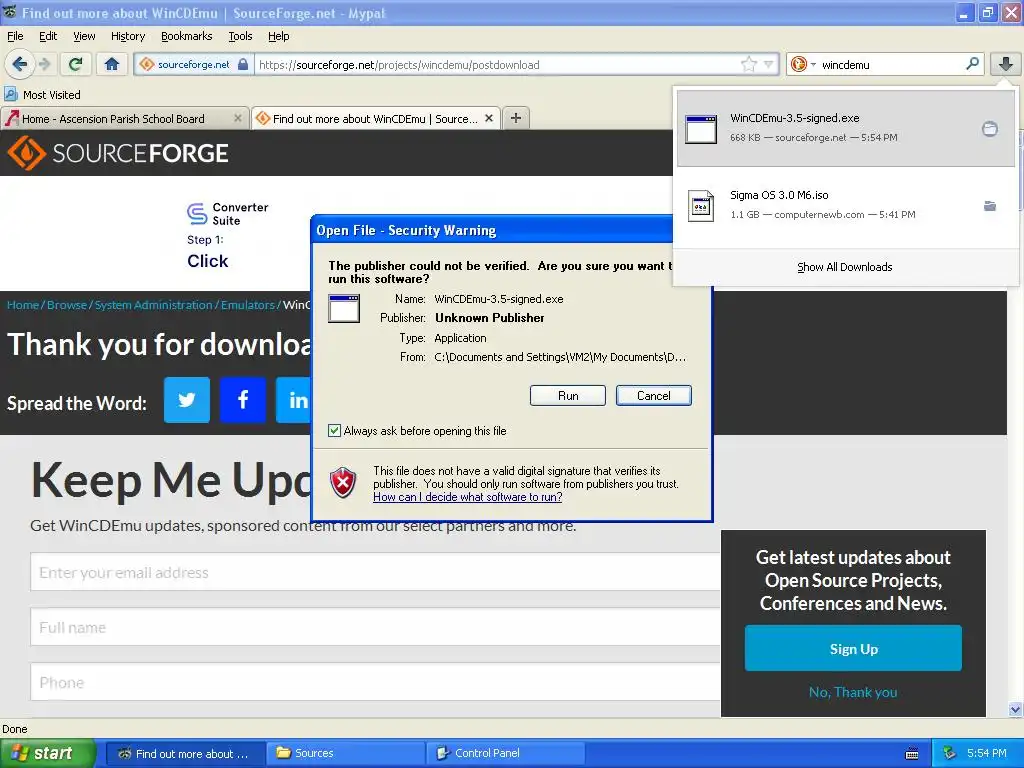This screenshot has width=1024, height=768.
Task: Click the SourceForge logo
Action: pos(118,153)
